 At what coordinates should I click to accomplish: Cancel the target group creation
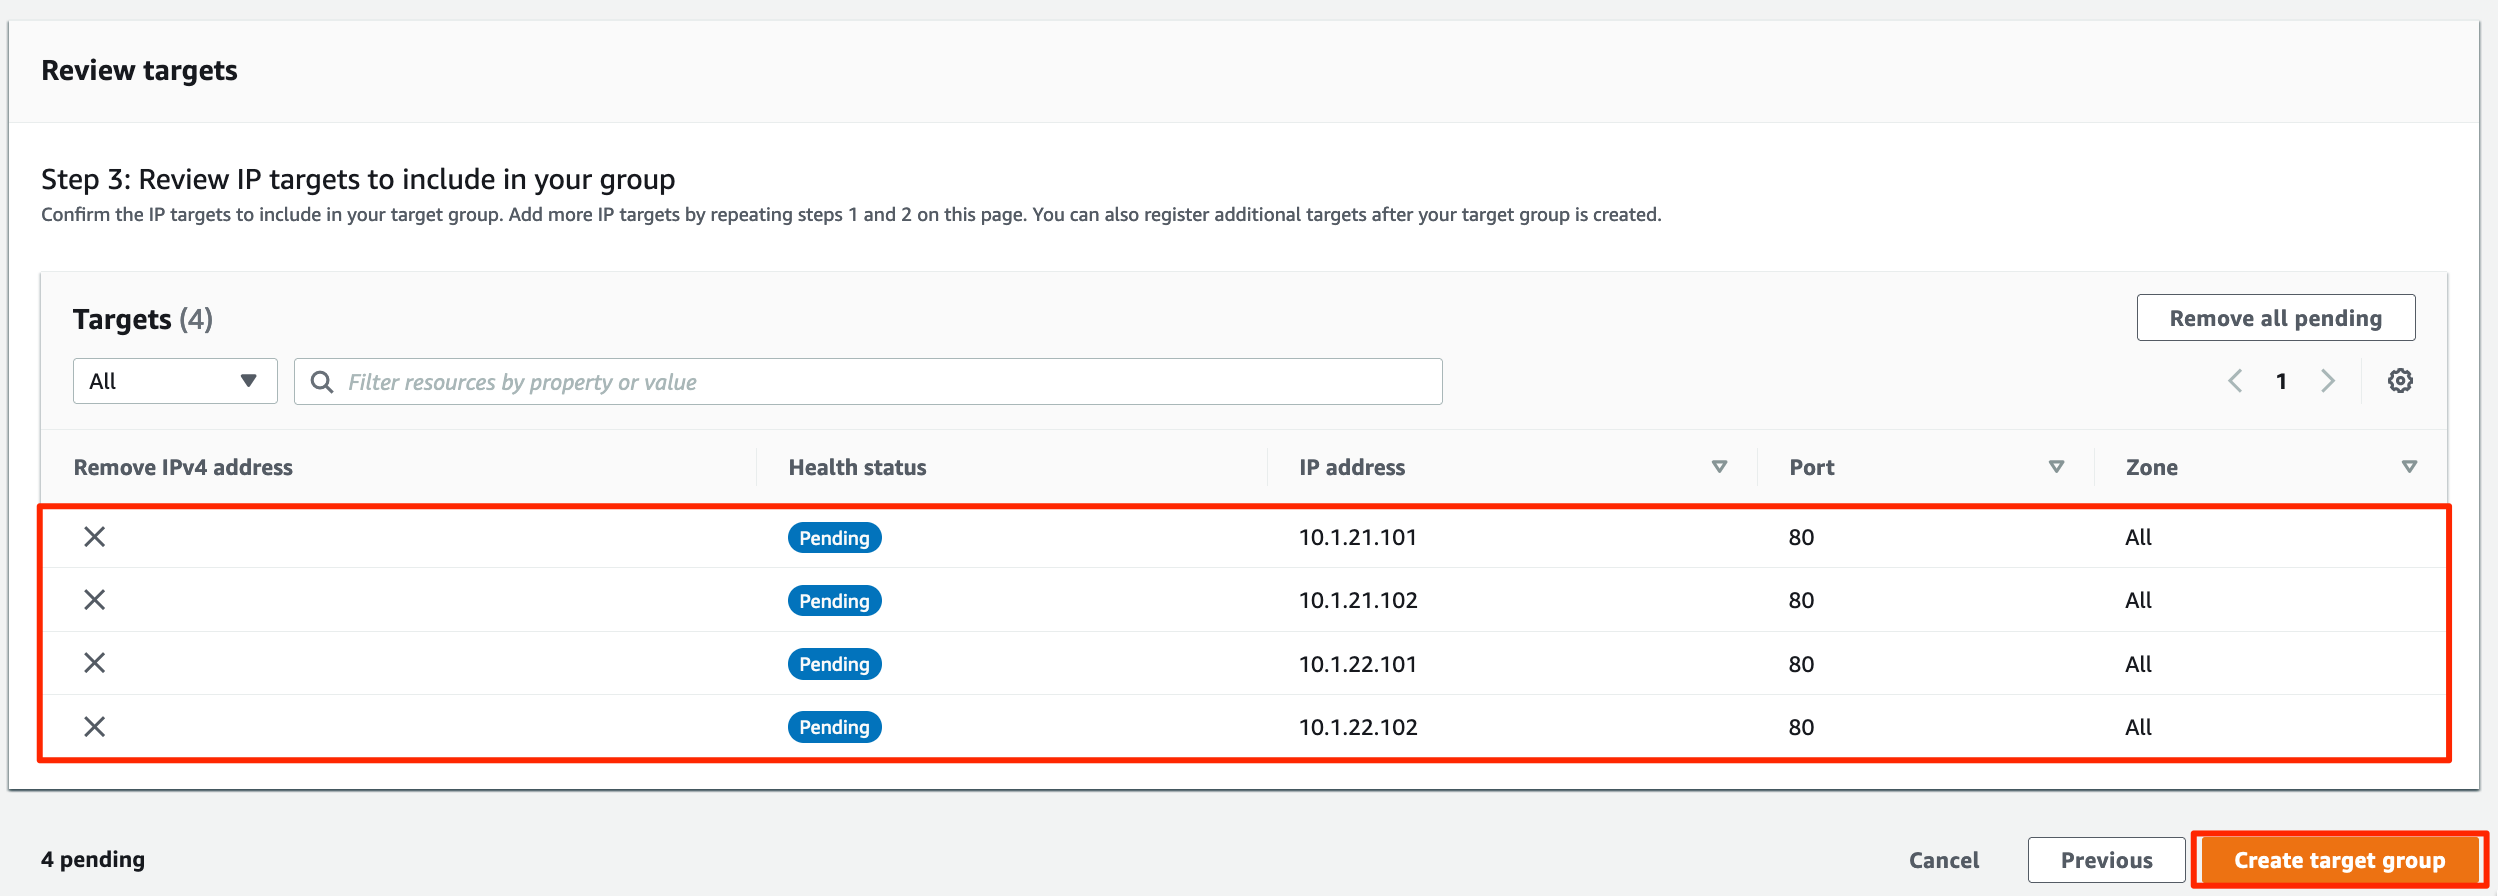tap(1944, 860)
